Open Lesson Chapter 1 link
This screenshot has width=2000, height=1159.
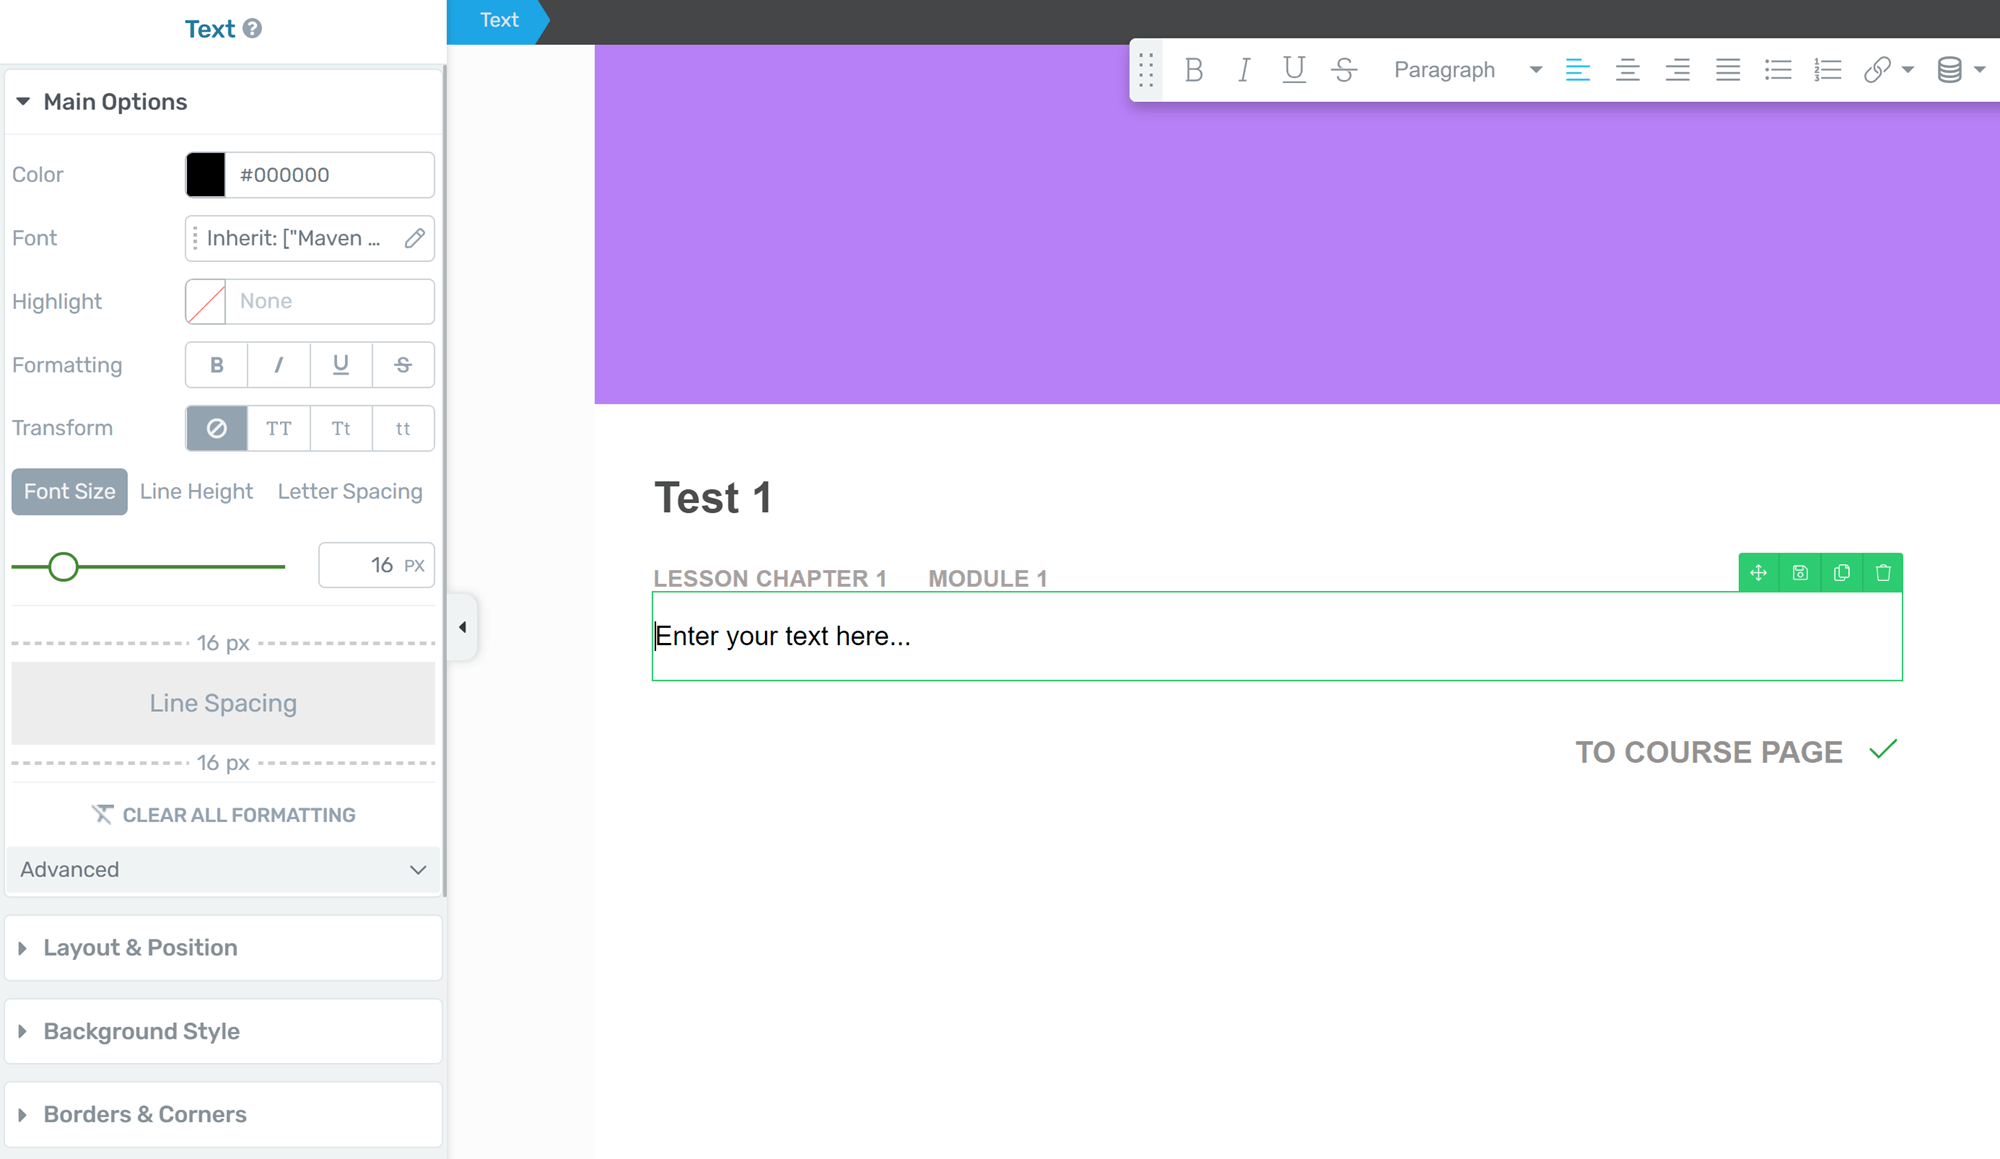[770, 579]
